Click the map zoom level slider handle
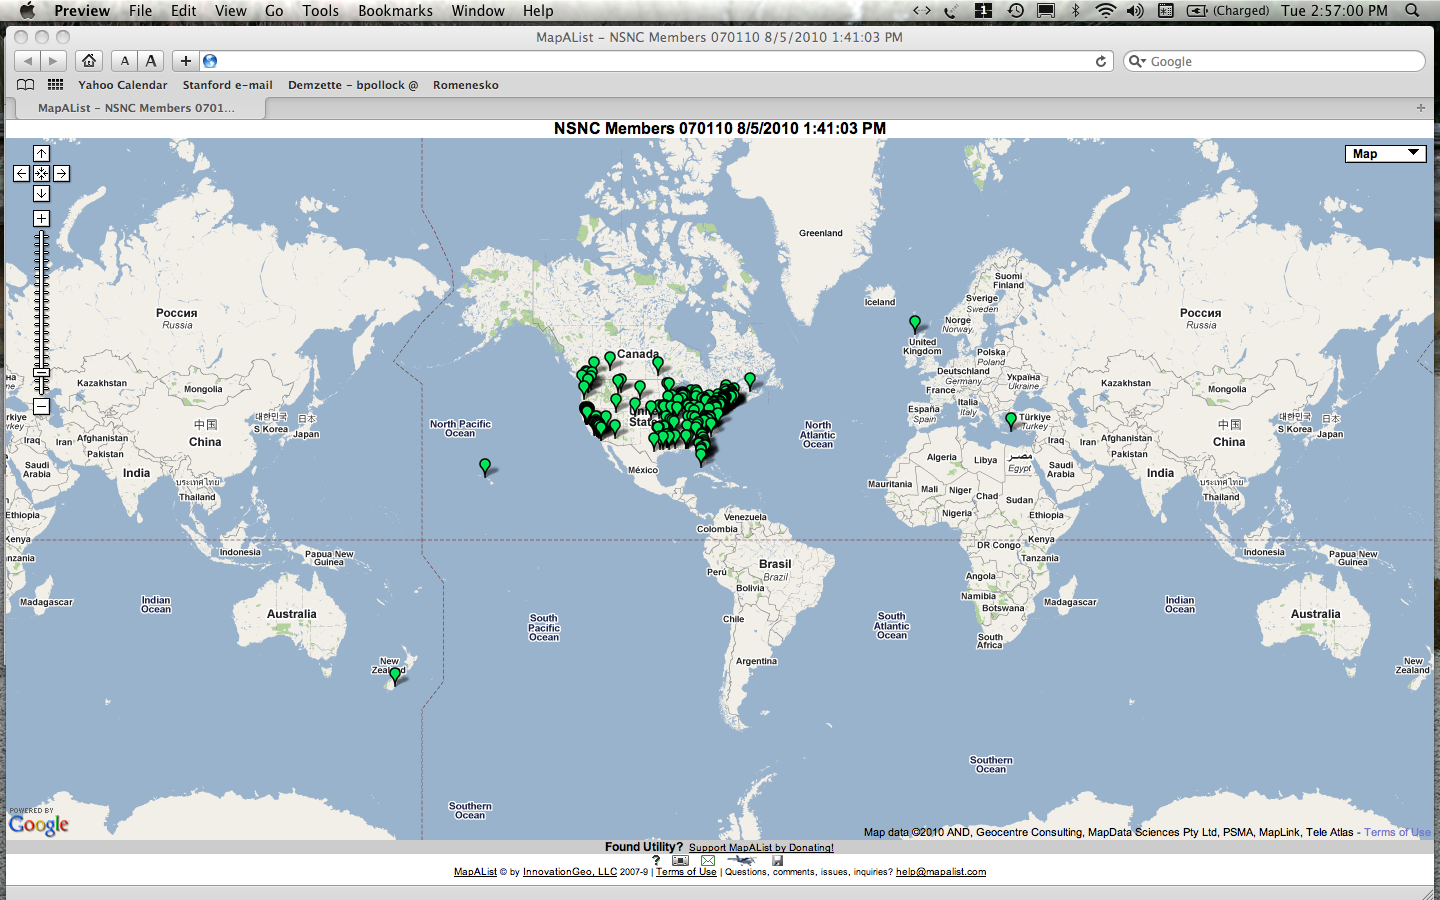Image resolution: width=1440 pixels, height=900 pixels. [41, 371]
